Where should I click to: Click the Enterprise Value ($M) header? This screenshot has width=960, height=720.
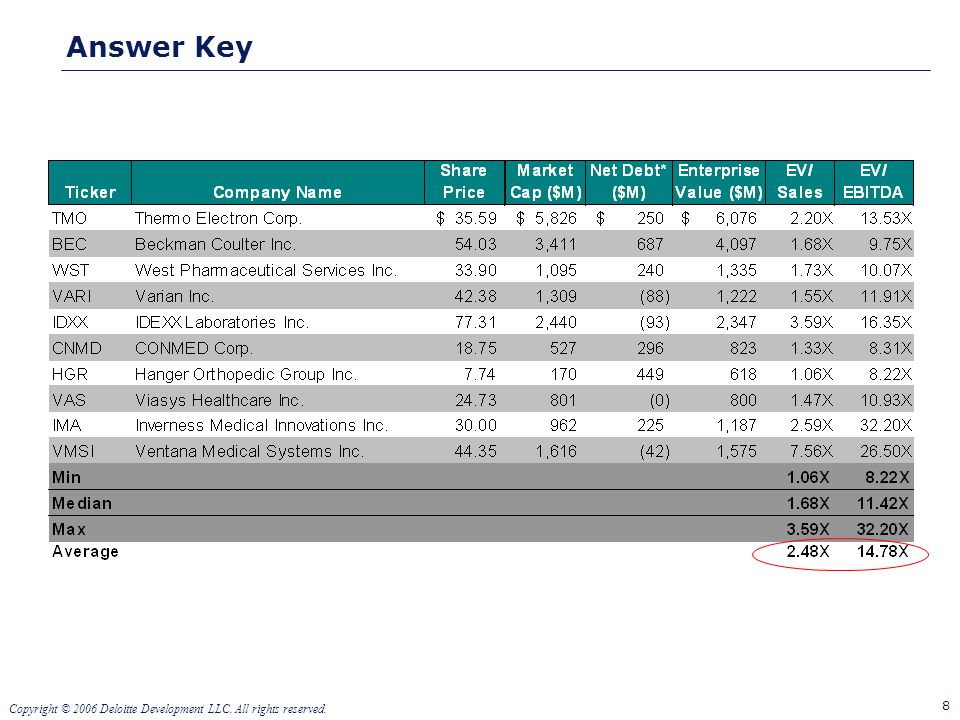[719, 181]
